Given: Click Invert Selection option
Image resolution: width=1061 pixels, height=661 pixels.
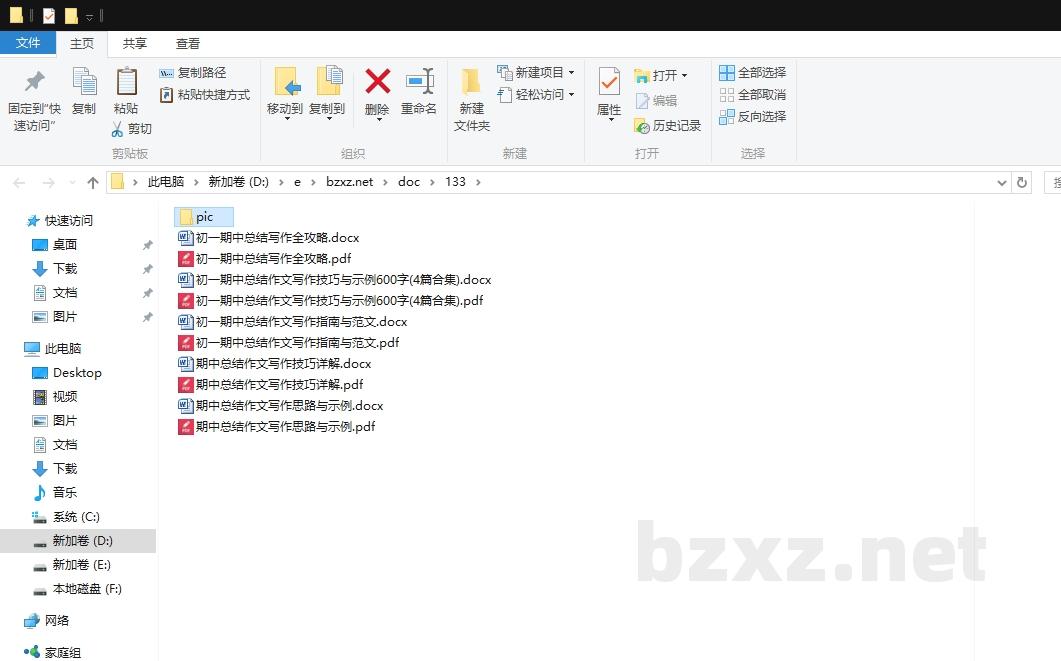Looking at the screenshot, I should (752, 117).
